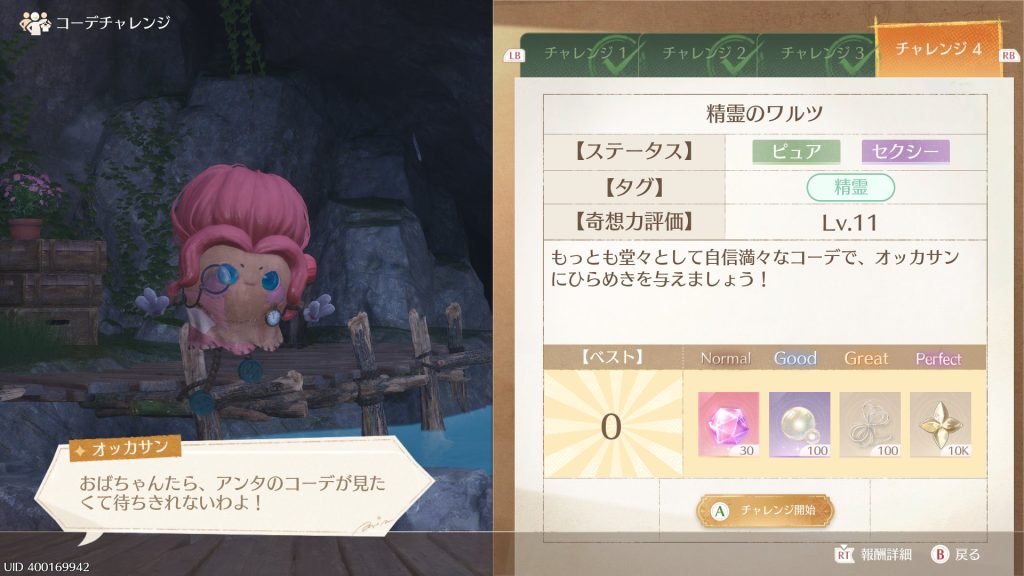Click the purple セクシー status tag
The height and width of the screenshot is (576, 1024).
(x=906, y=152)
